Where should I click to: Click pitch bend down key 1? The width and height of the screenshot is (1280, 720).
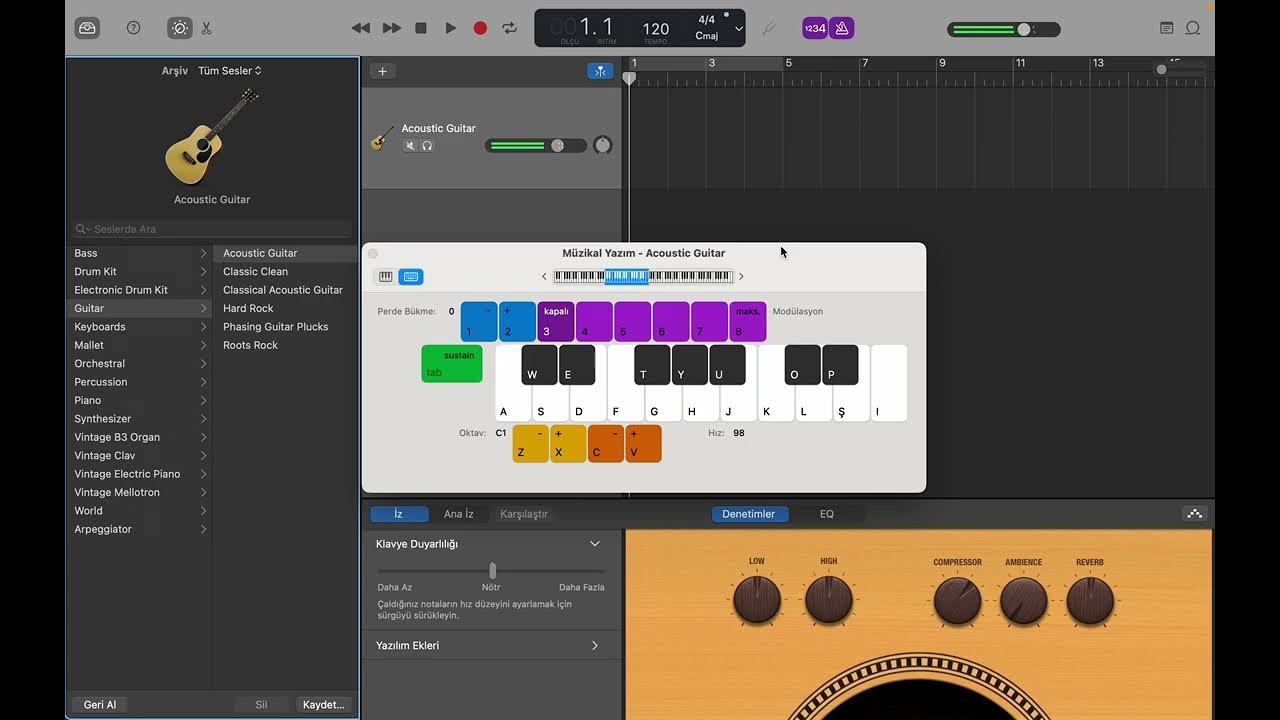pyautogui.click(x=478, y=322)
